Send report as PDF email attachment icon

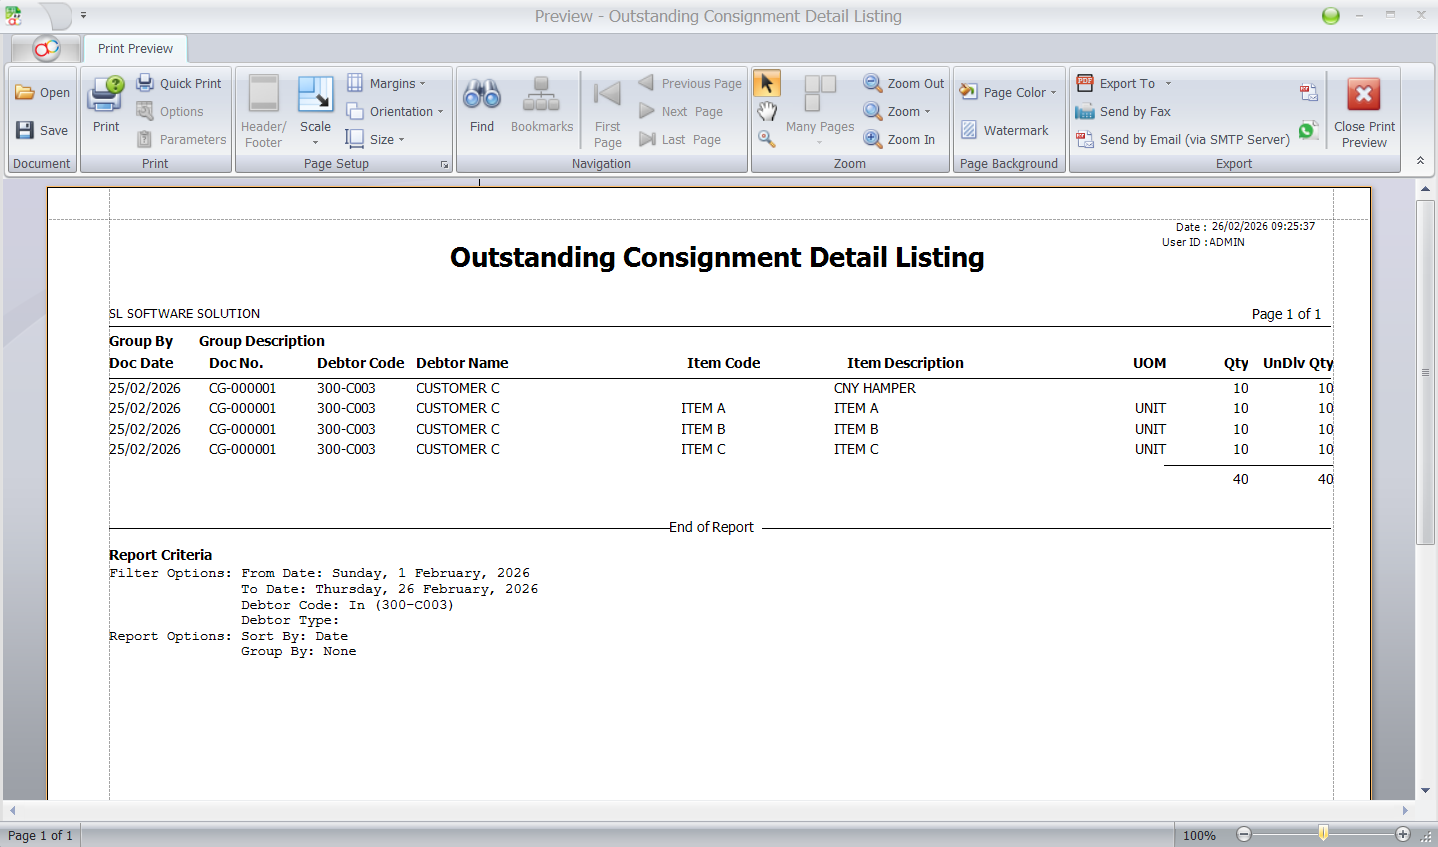1310,92
